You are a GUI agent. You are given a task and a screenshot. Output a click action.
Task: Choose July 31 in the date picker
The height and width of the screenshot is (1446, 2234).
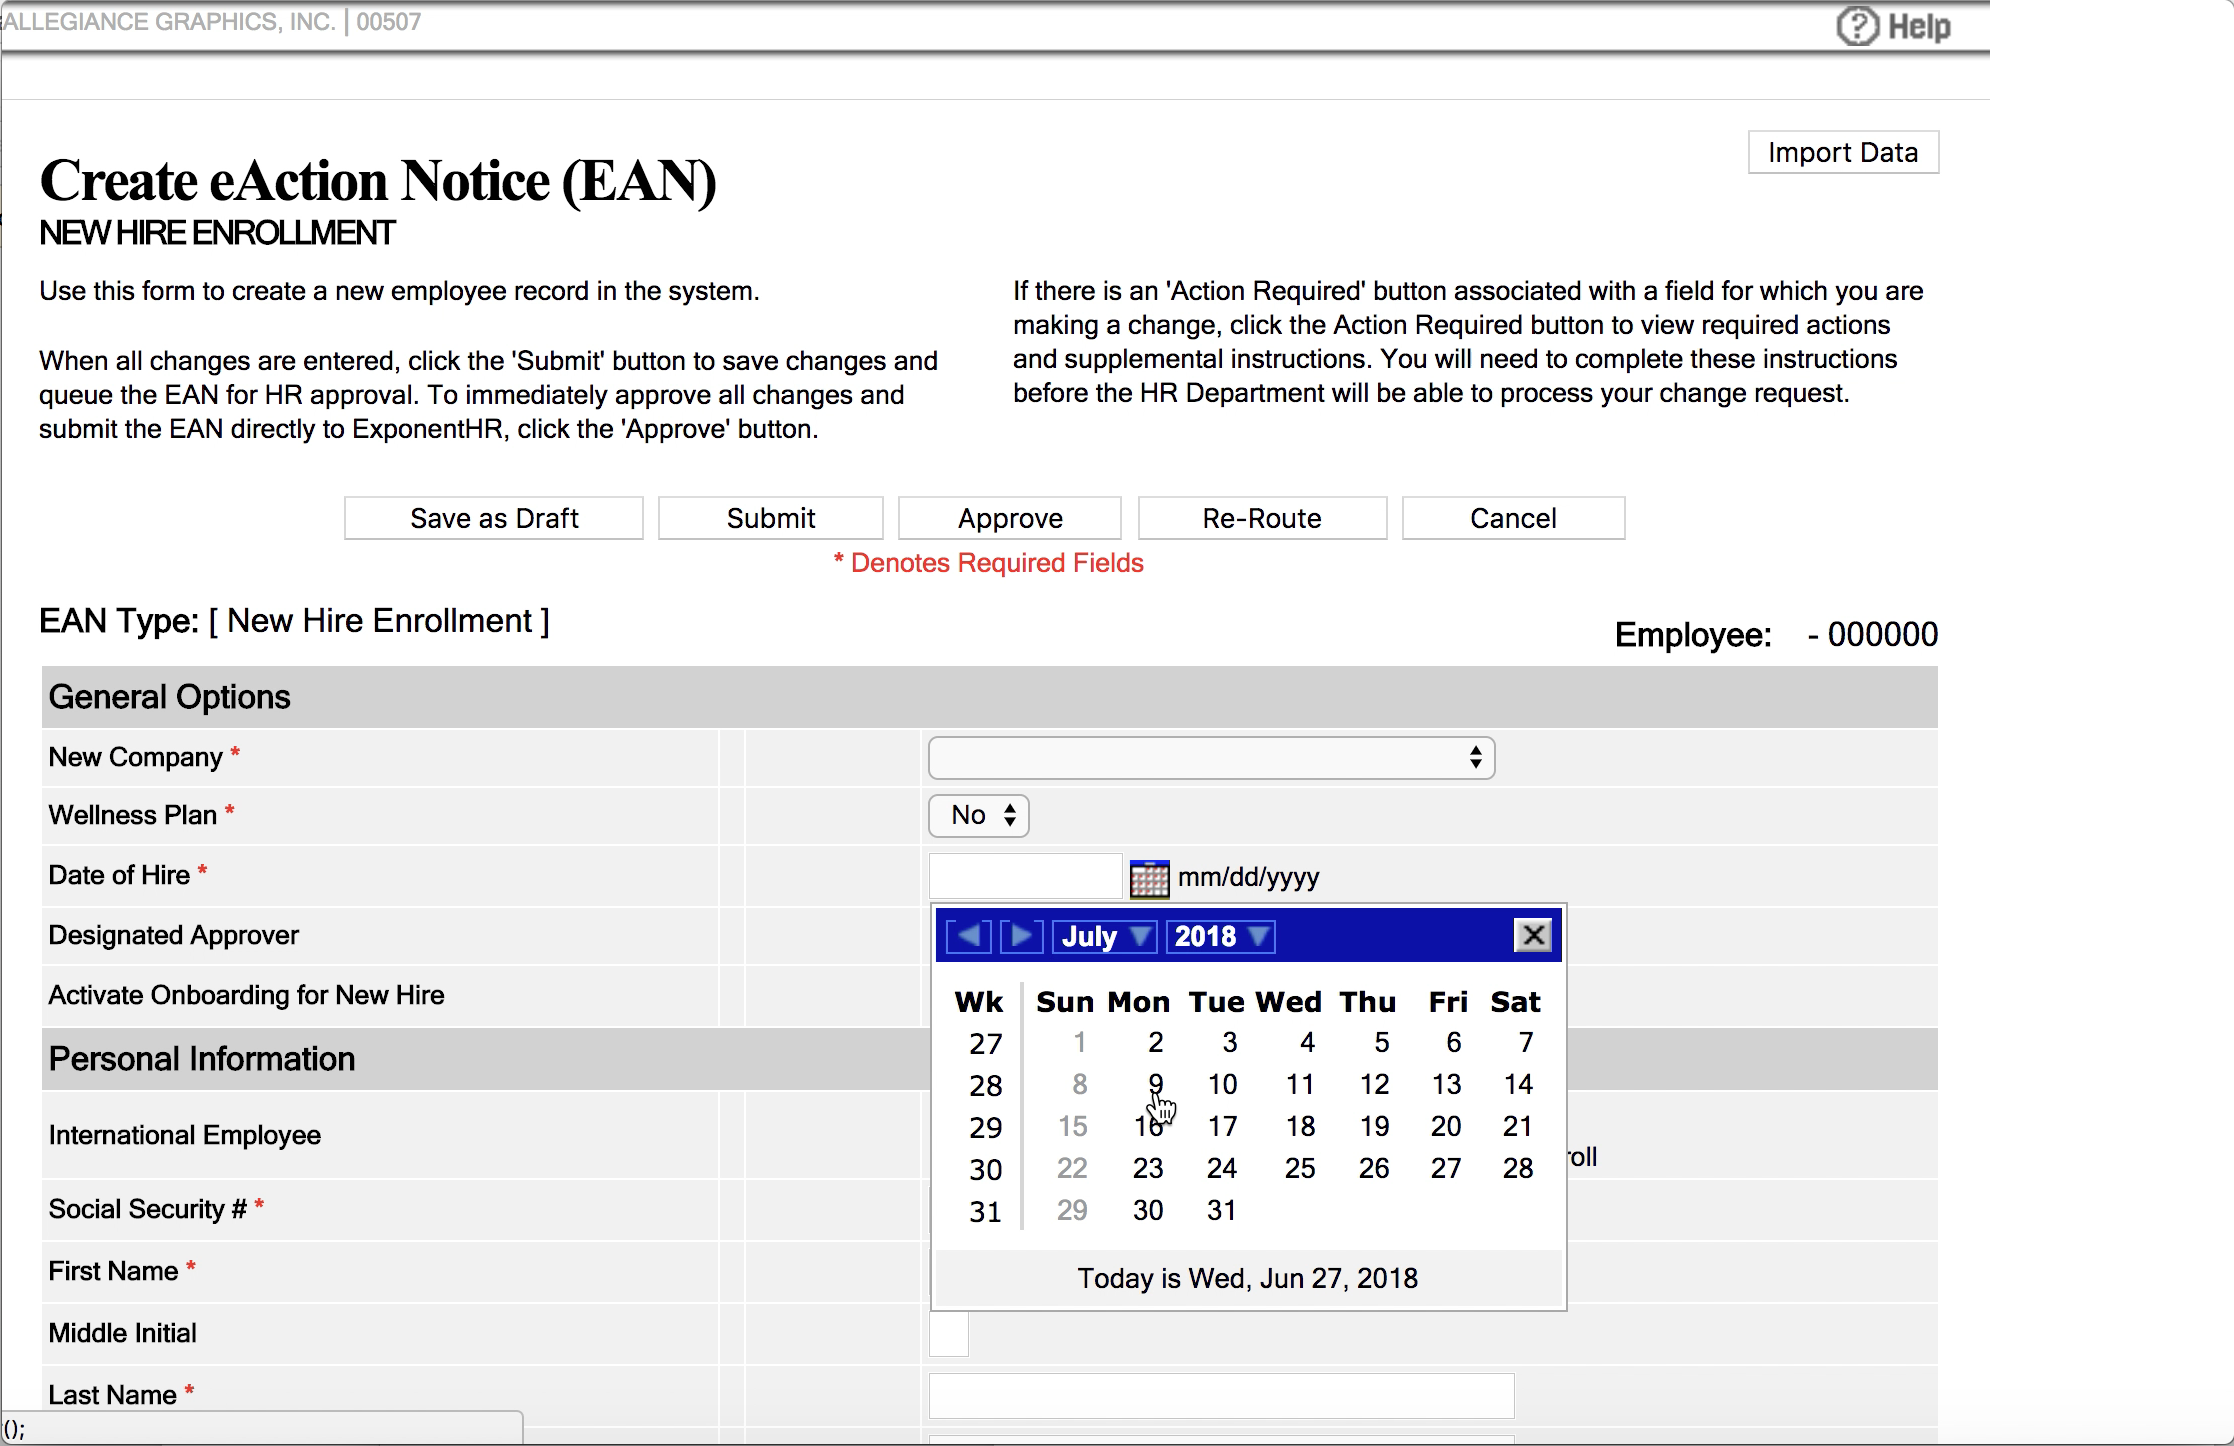tap(1222, 1211)
